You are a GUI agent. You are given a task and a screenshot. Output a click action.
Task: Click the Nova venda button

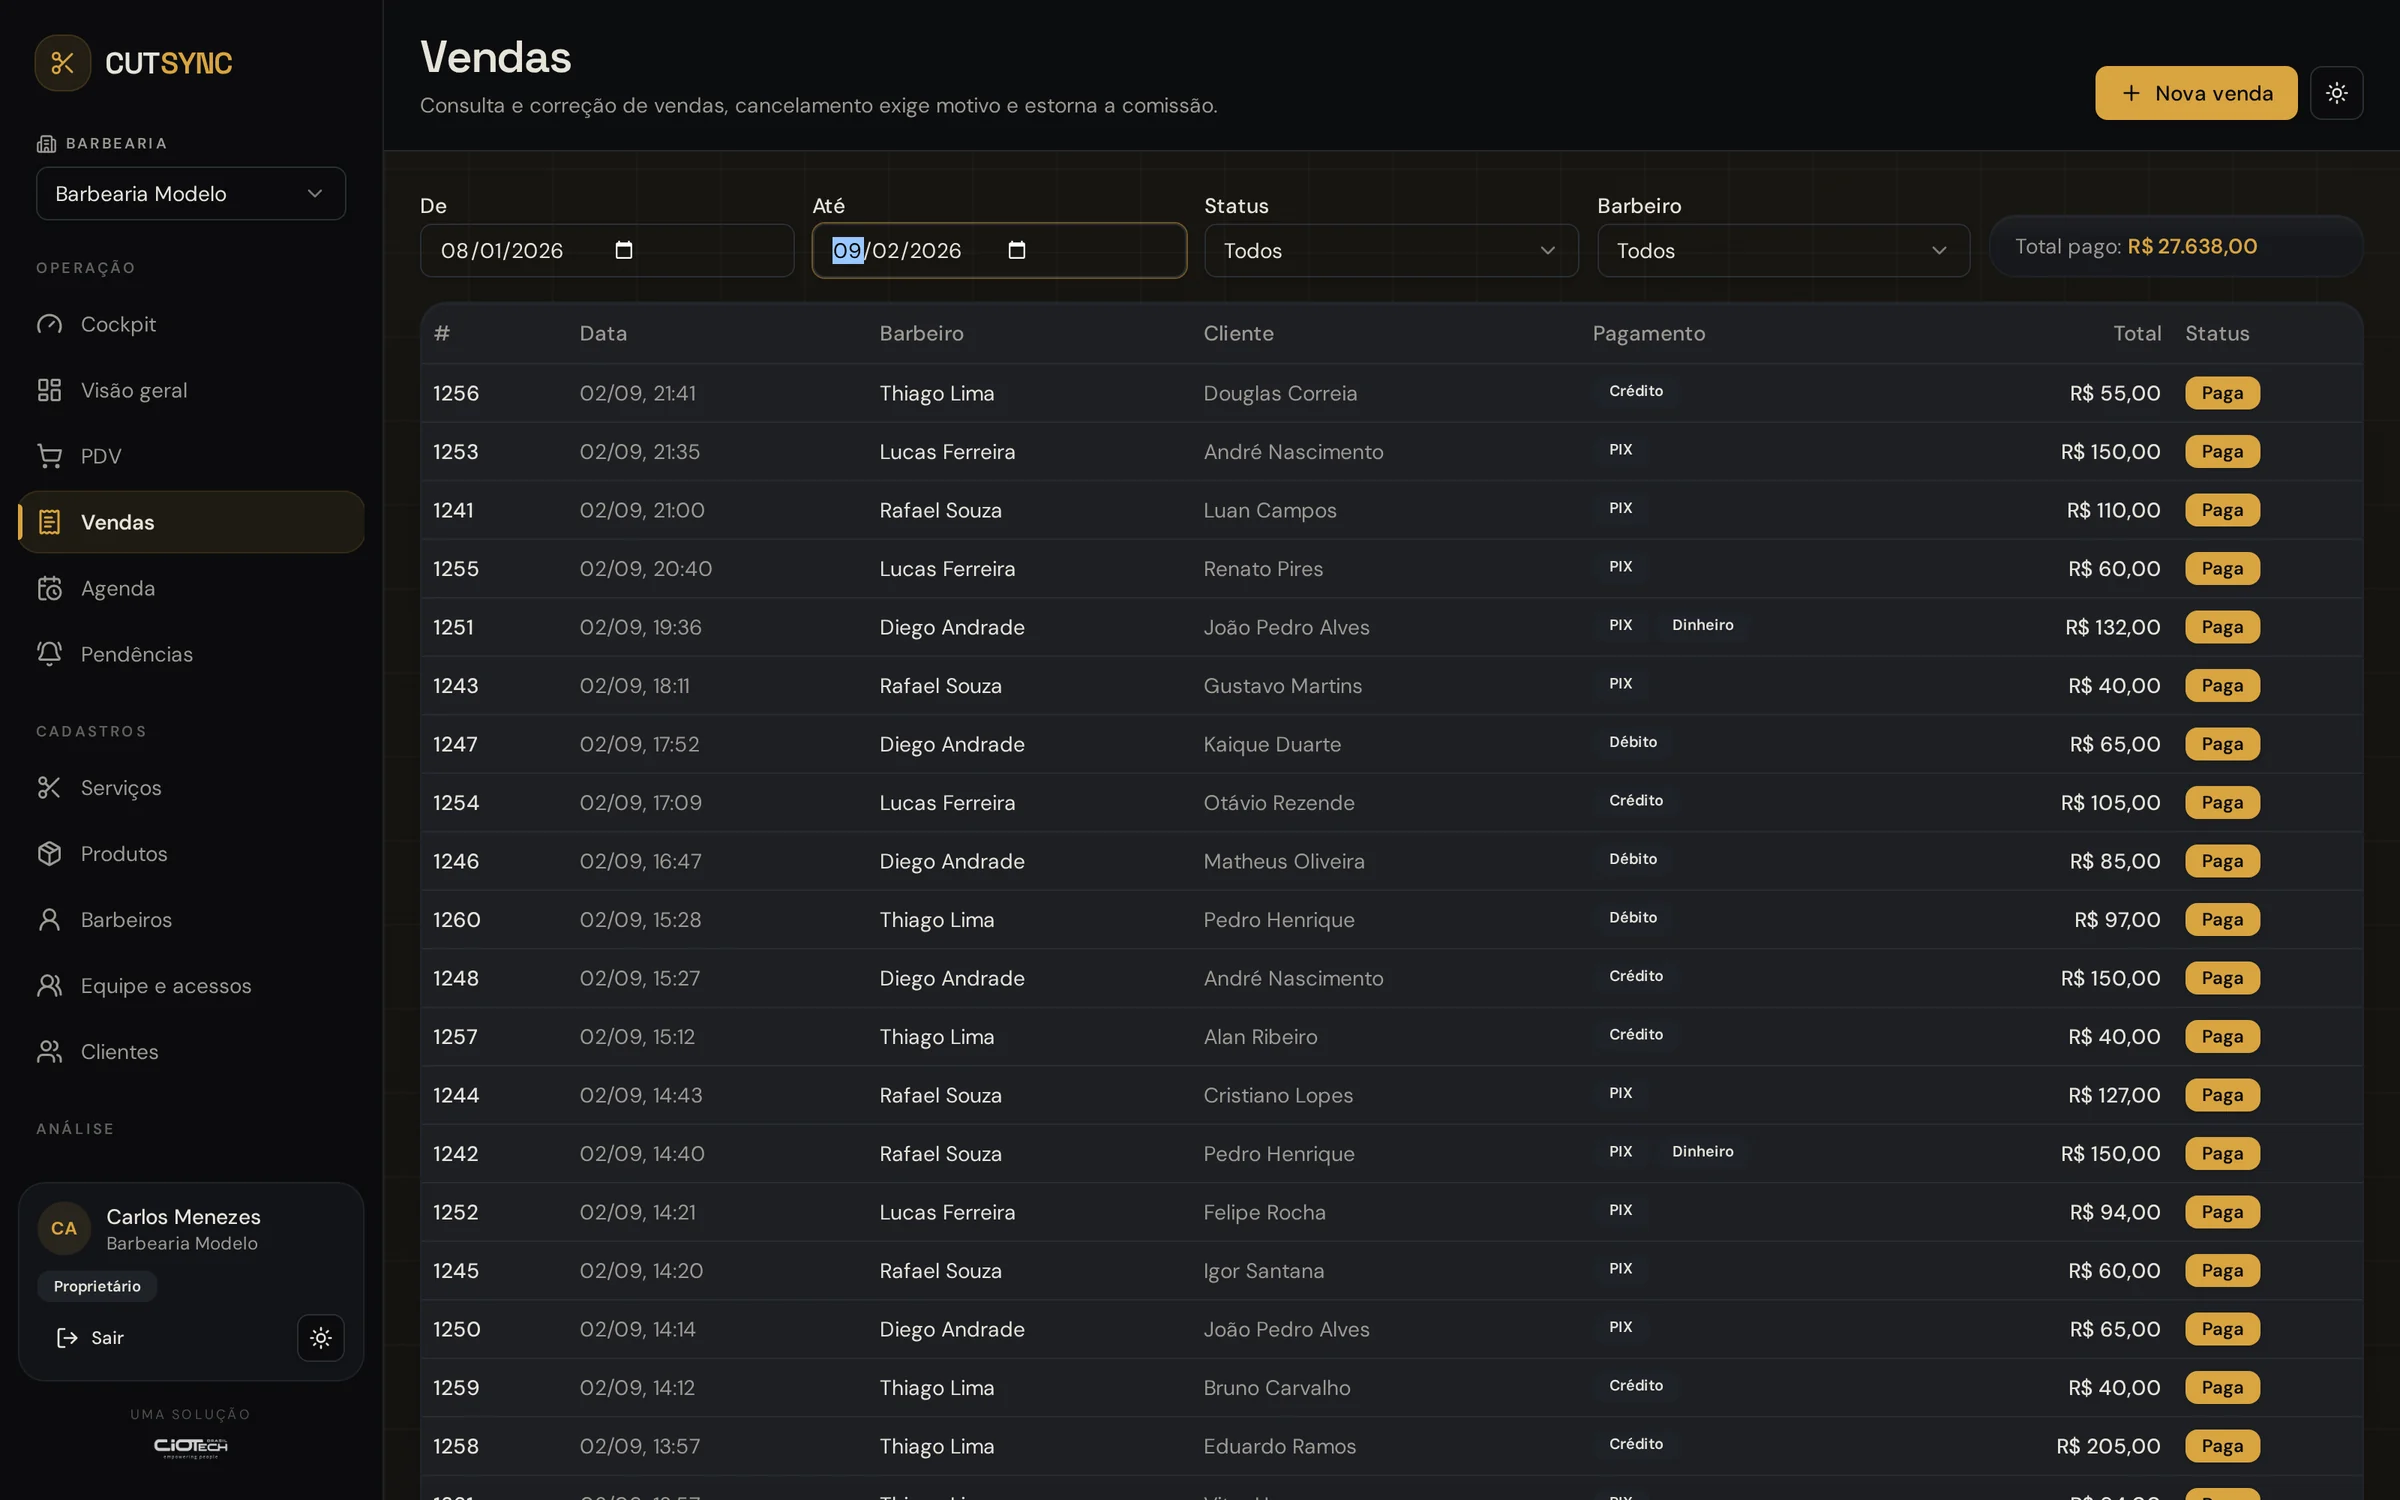point(2196,93)
